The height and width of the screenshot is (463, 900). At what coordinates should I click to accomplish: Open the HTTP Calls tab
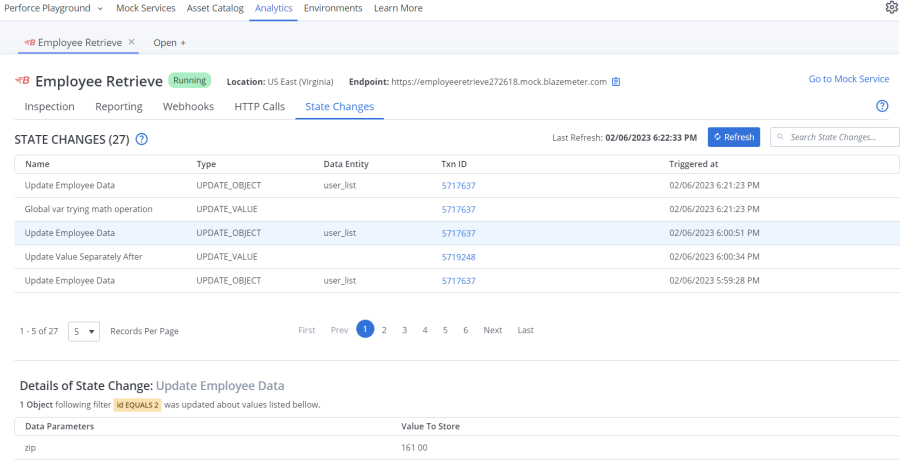point(259,107)
